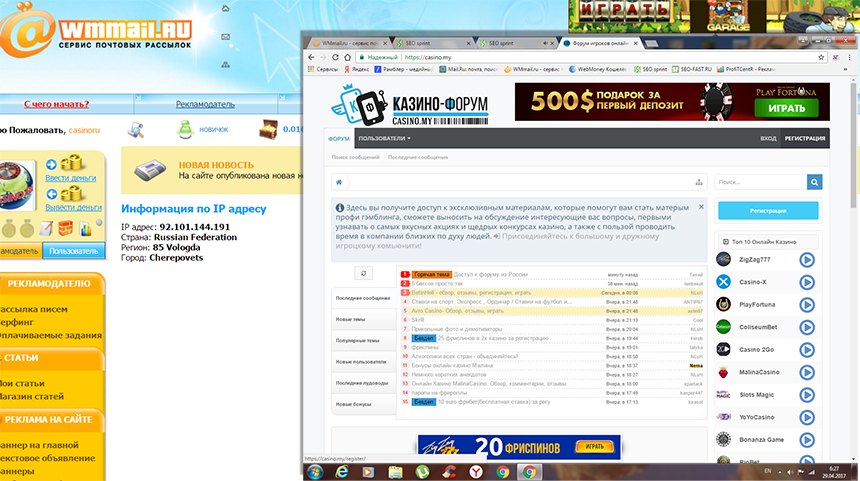Switch to the second SEO sprint tab with sound
This screenshot has width=860, height=481.
coord(516,43)
